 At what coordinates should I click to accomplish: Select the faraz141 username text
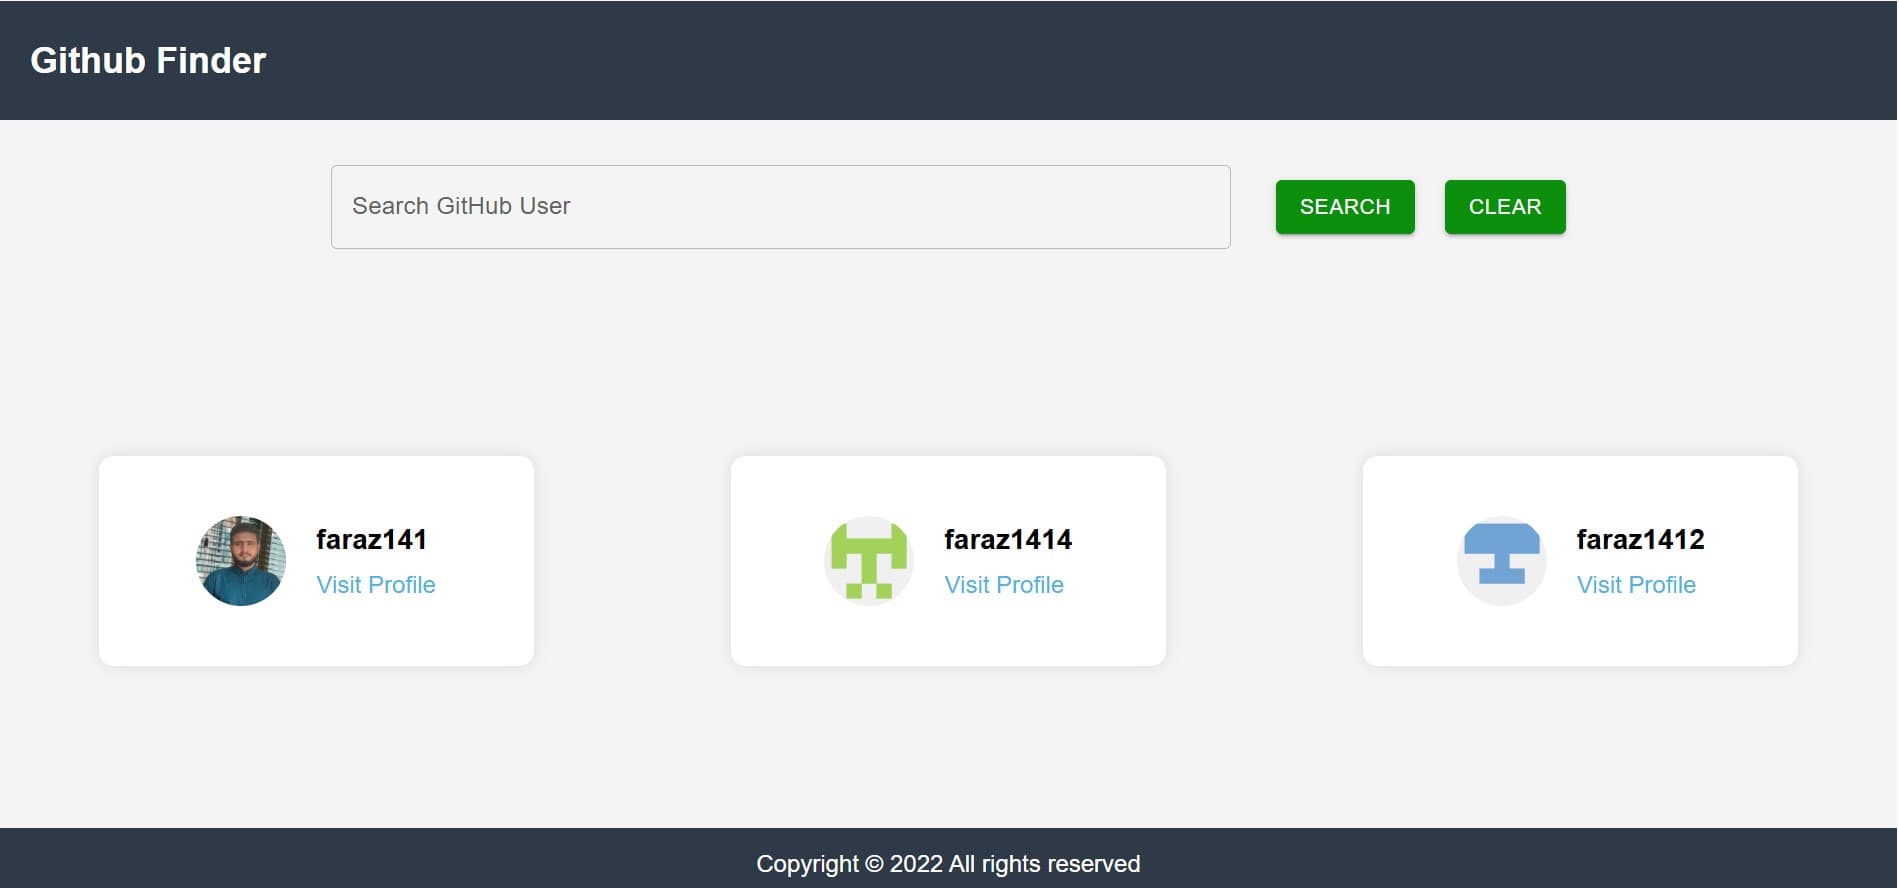tap(371, 540)
